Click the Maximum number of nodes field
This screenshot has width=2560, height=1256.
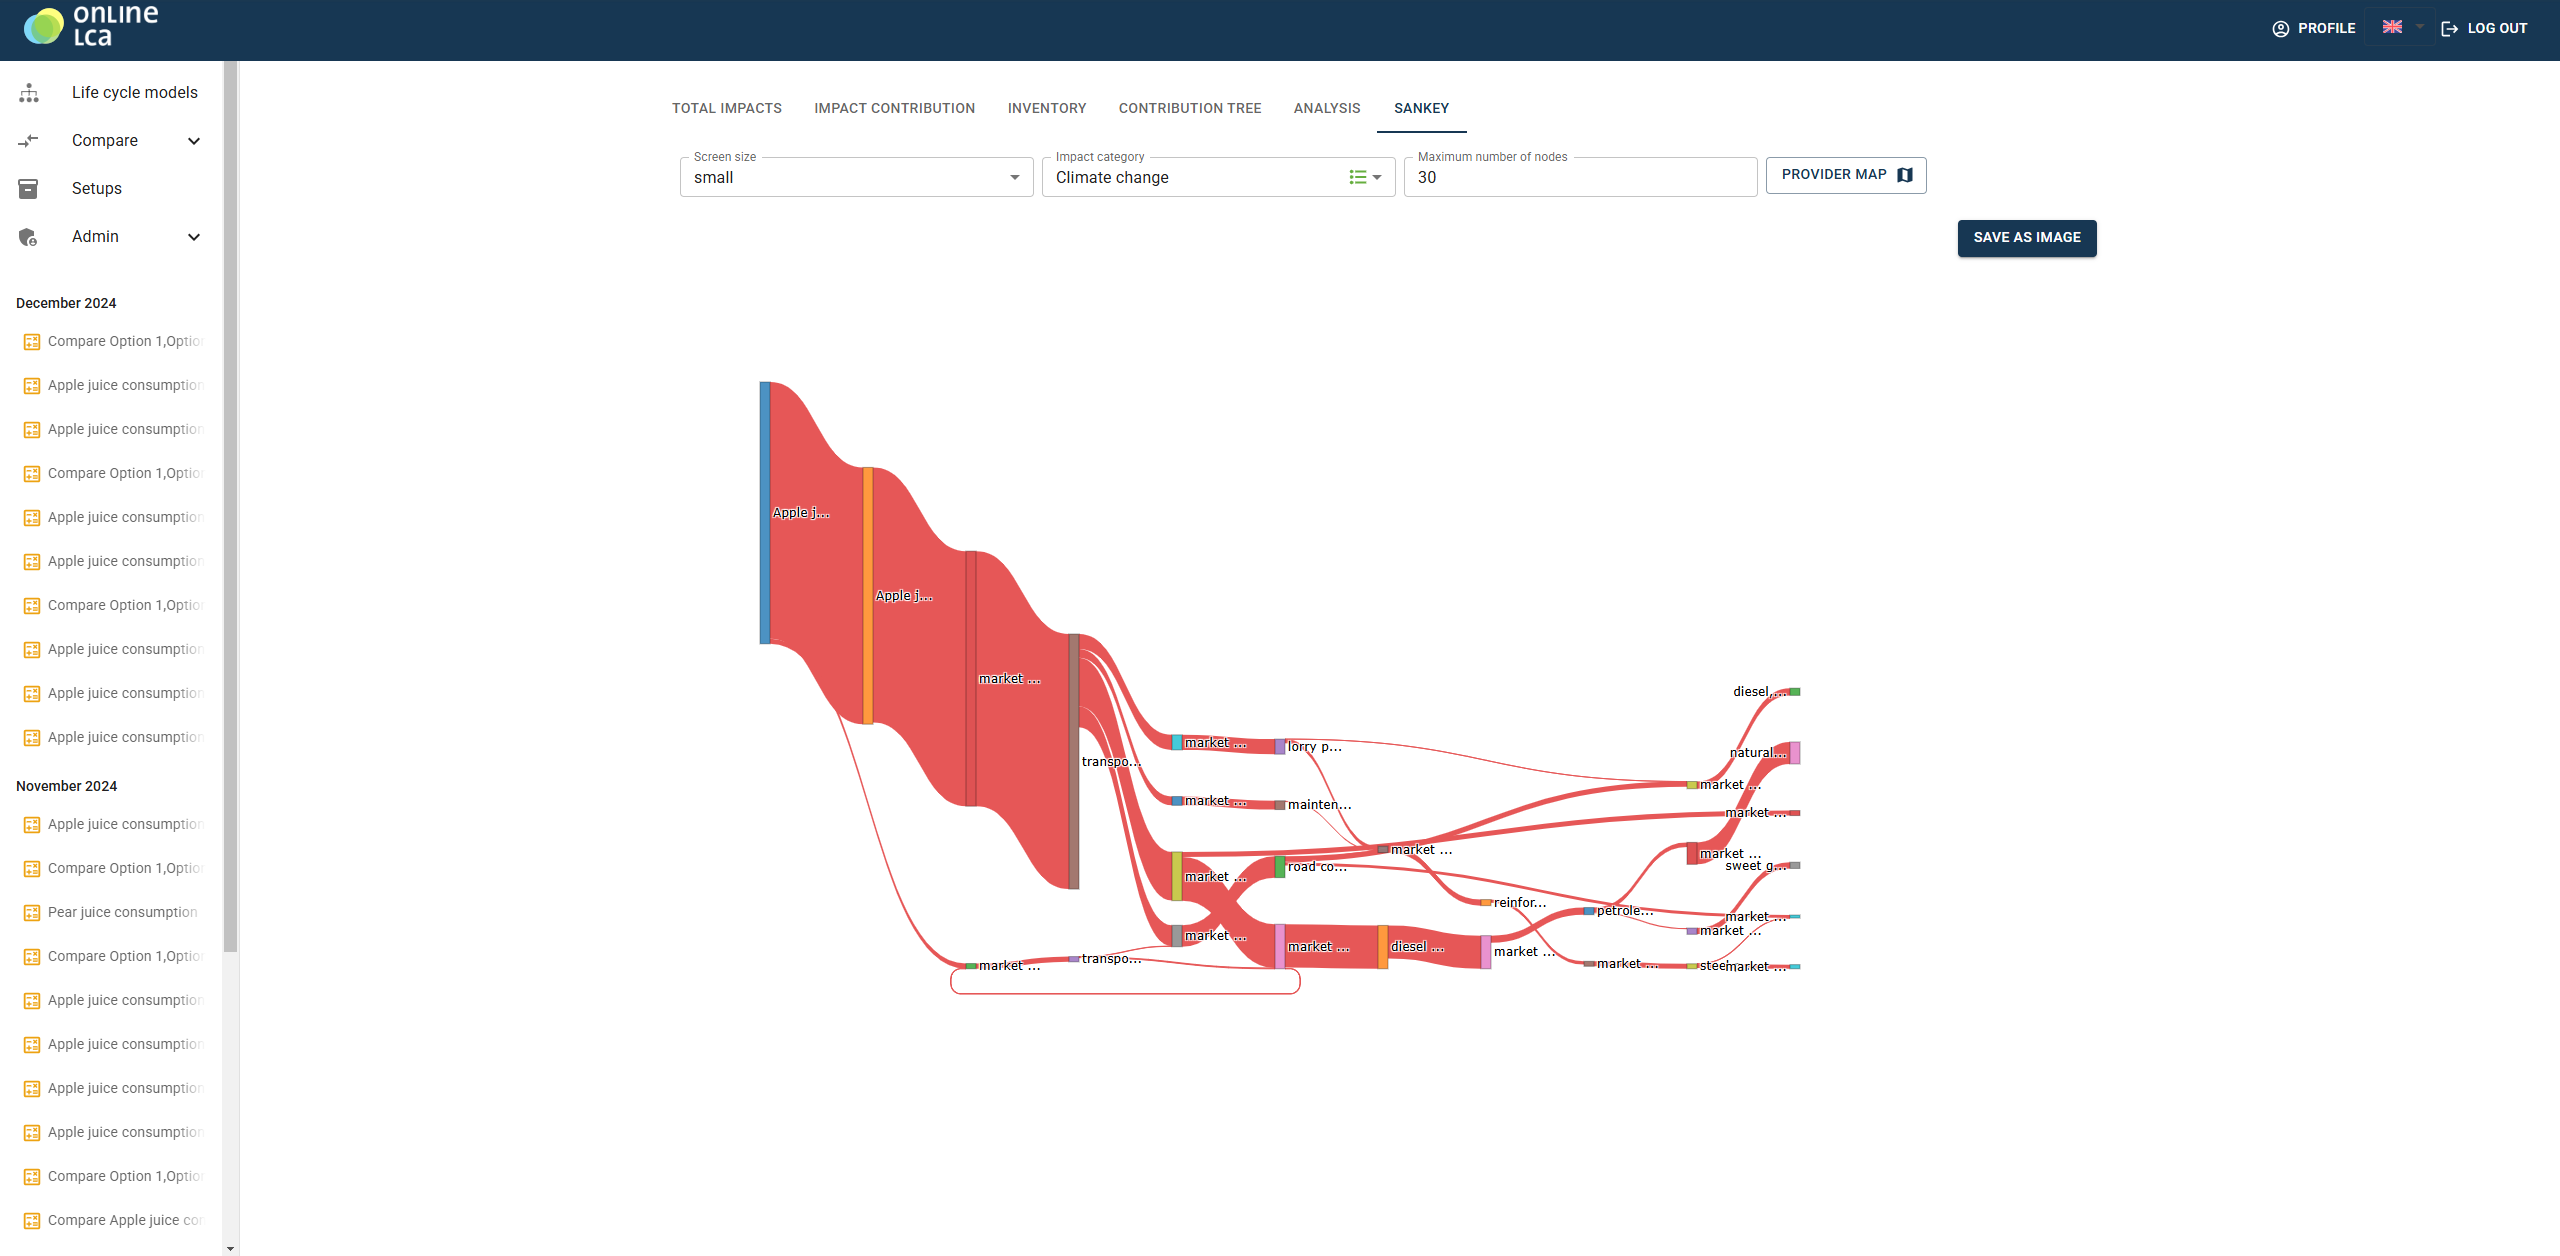[x=1579, y=177]
